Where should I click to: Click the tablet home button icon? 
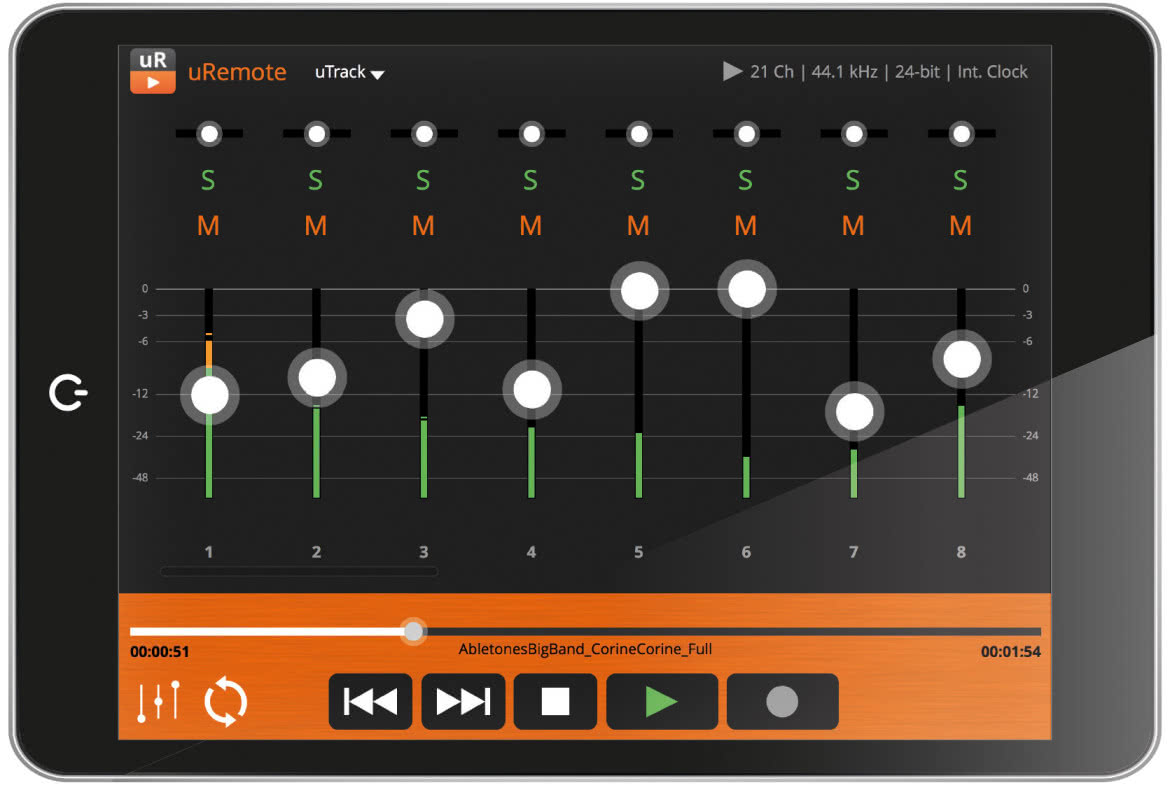(x=68, y=393)
